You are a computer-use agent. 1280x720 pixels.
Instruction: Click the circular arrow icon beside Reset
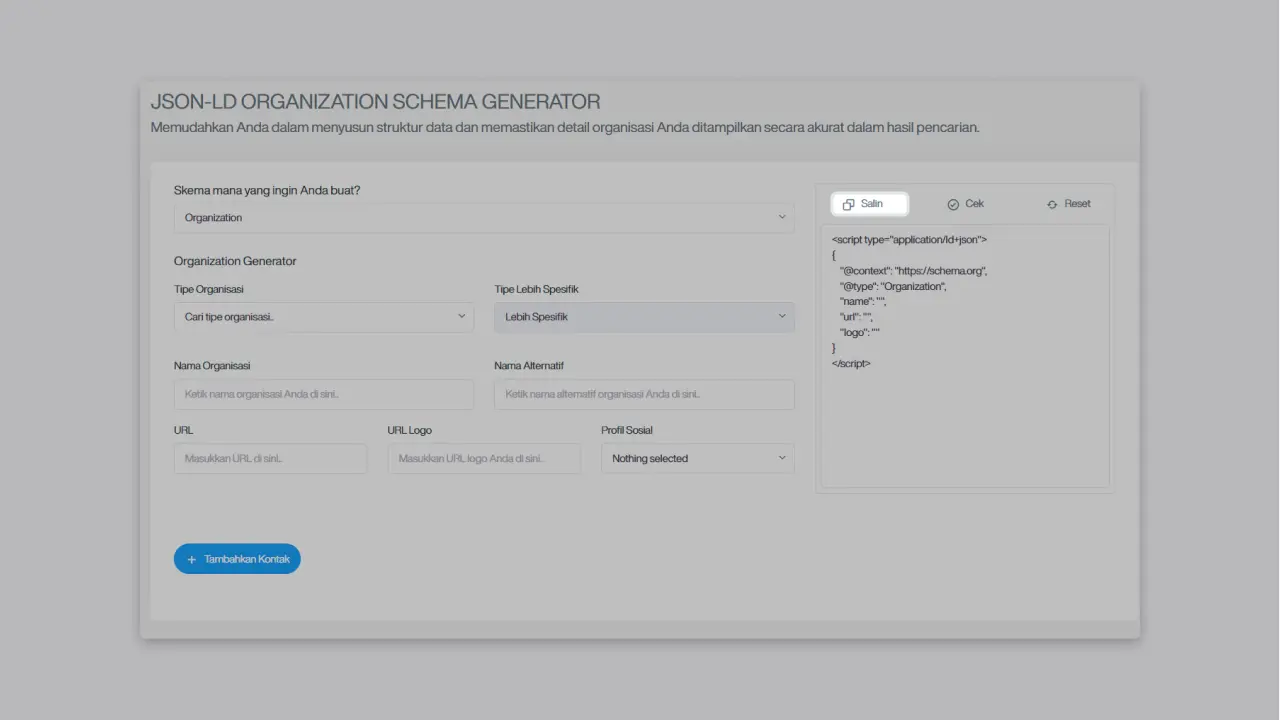pyautogui.click(x=1052, y=204)
